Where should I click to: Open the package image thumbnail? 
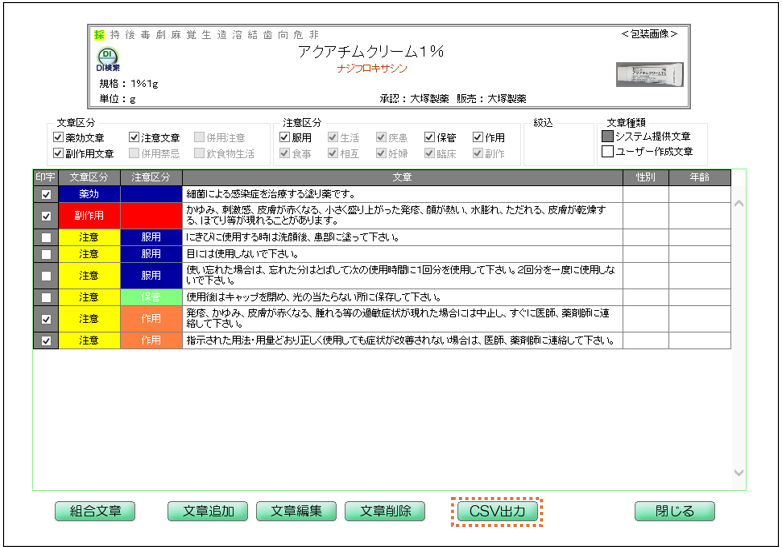coord(644,74)
